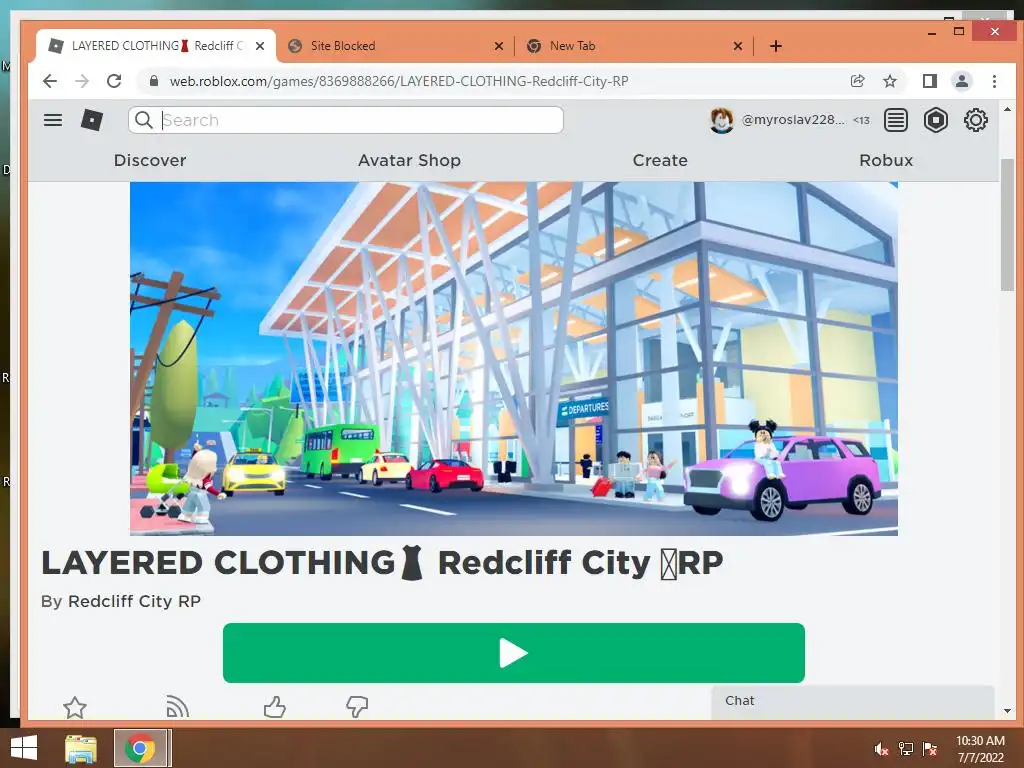Switch to the New Tab tab
The height and width of the screenshot is (768, 1024).
coord(633,46)
